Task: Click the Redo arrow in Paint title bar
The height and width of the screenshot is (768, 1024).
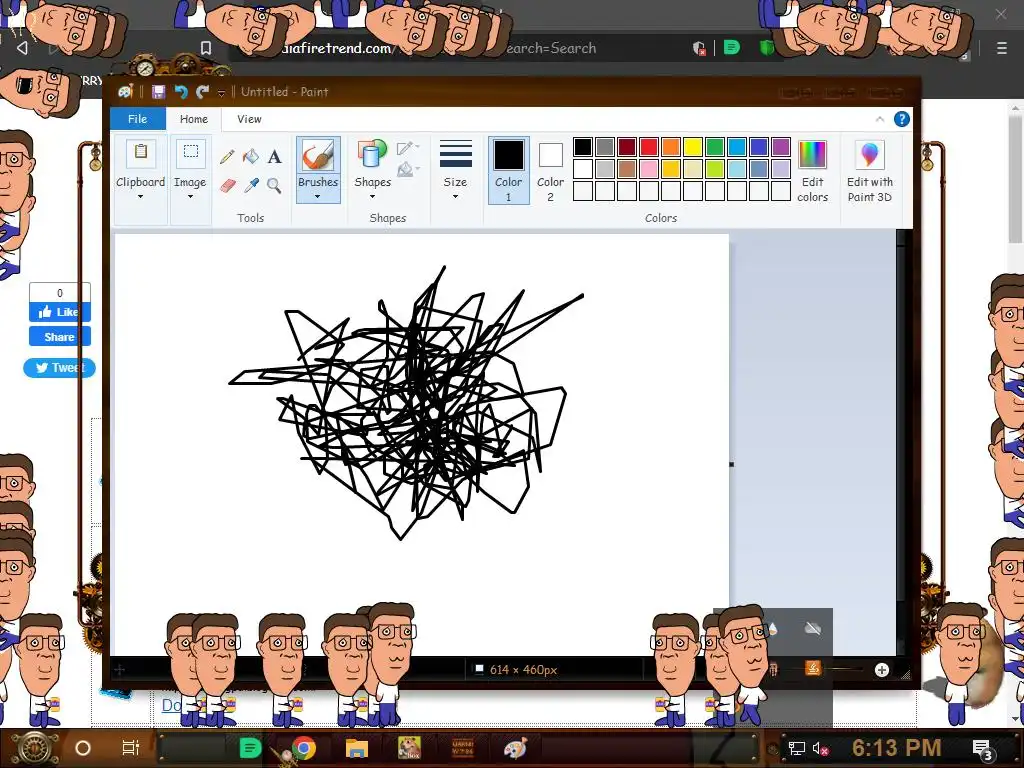Action: pos(202,92)
